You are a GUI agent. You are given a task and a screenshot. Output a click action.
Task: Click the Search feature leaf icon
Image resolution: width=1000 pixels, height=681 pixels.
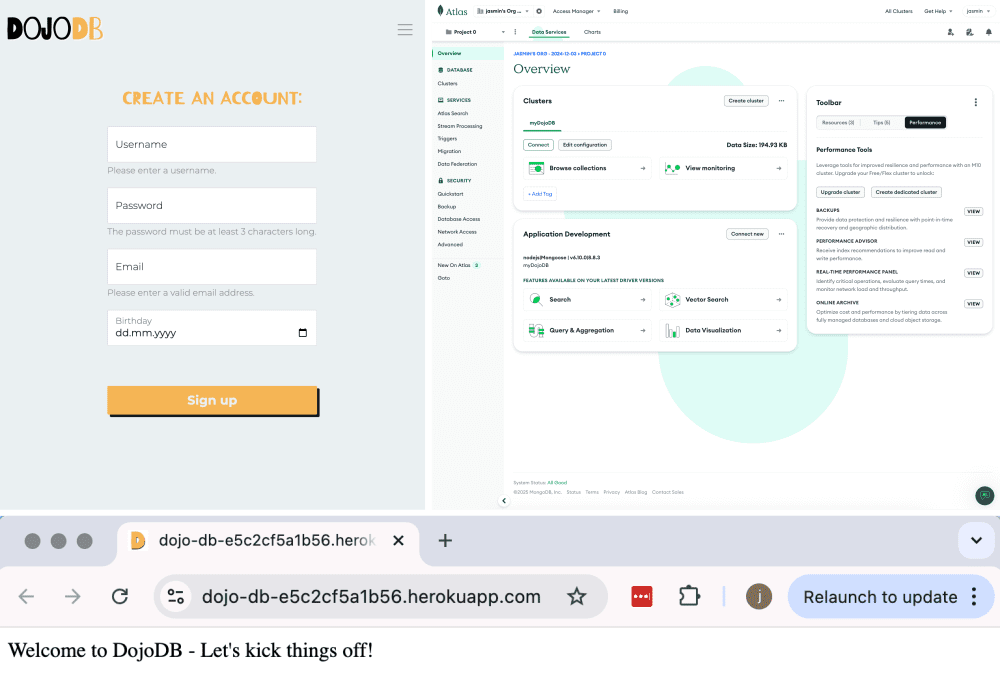pos(536,299)
